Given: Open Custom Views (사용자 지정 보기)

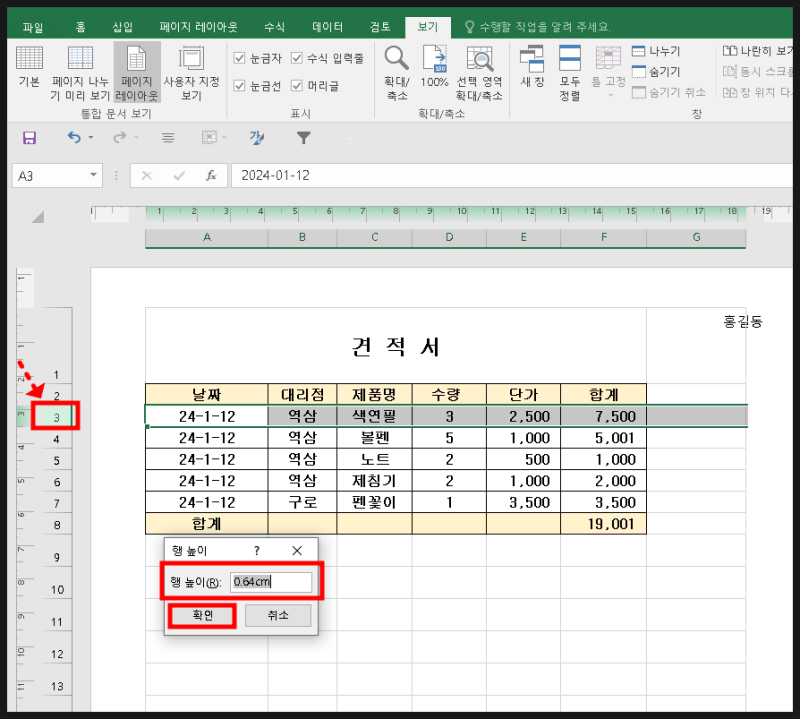Looking at the screenshot, I should coord(191,73).
